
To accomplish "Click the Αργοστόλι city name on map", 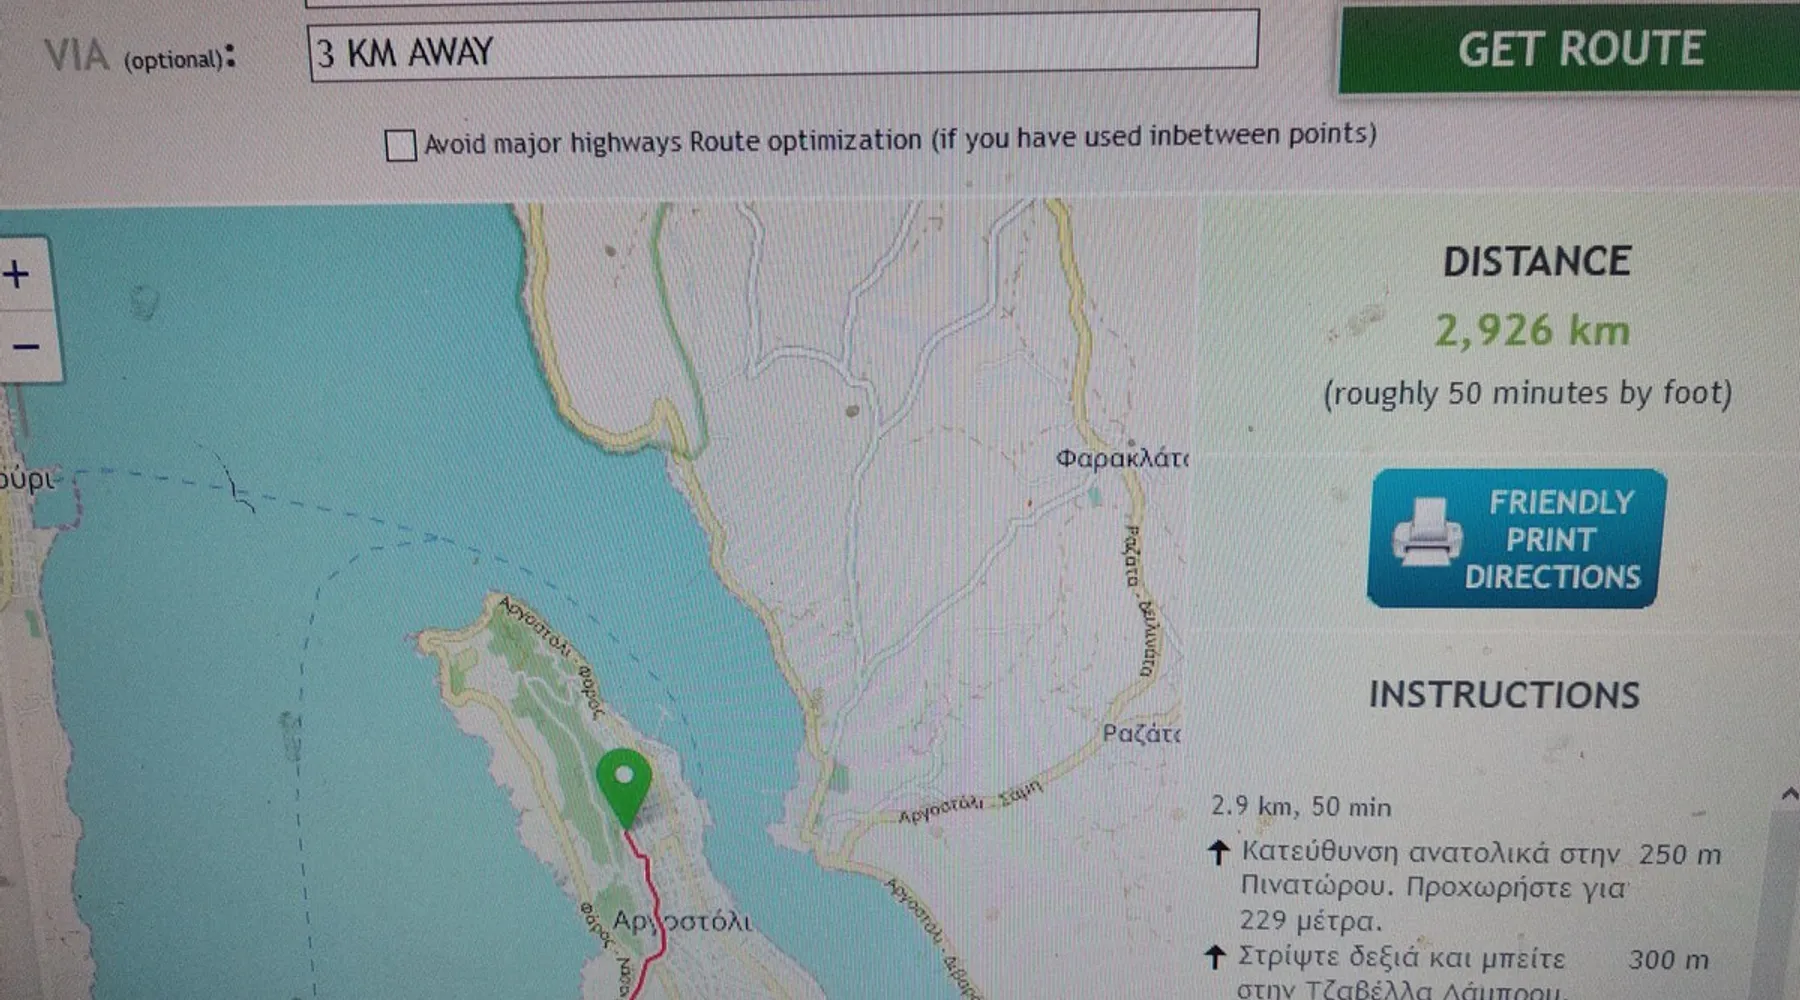I will 682,921.
